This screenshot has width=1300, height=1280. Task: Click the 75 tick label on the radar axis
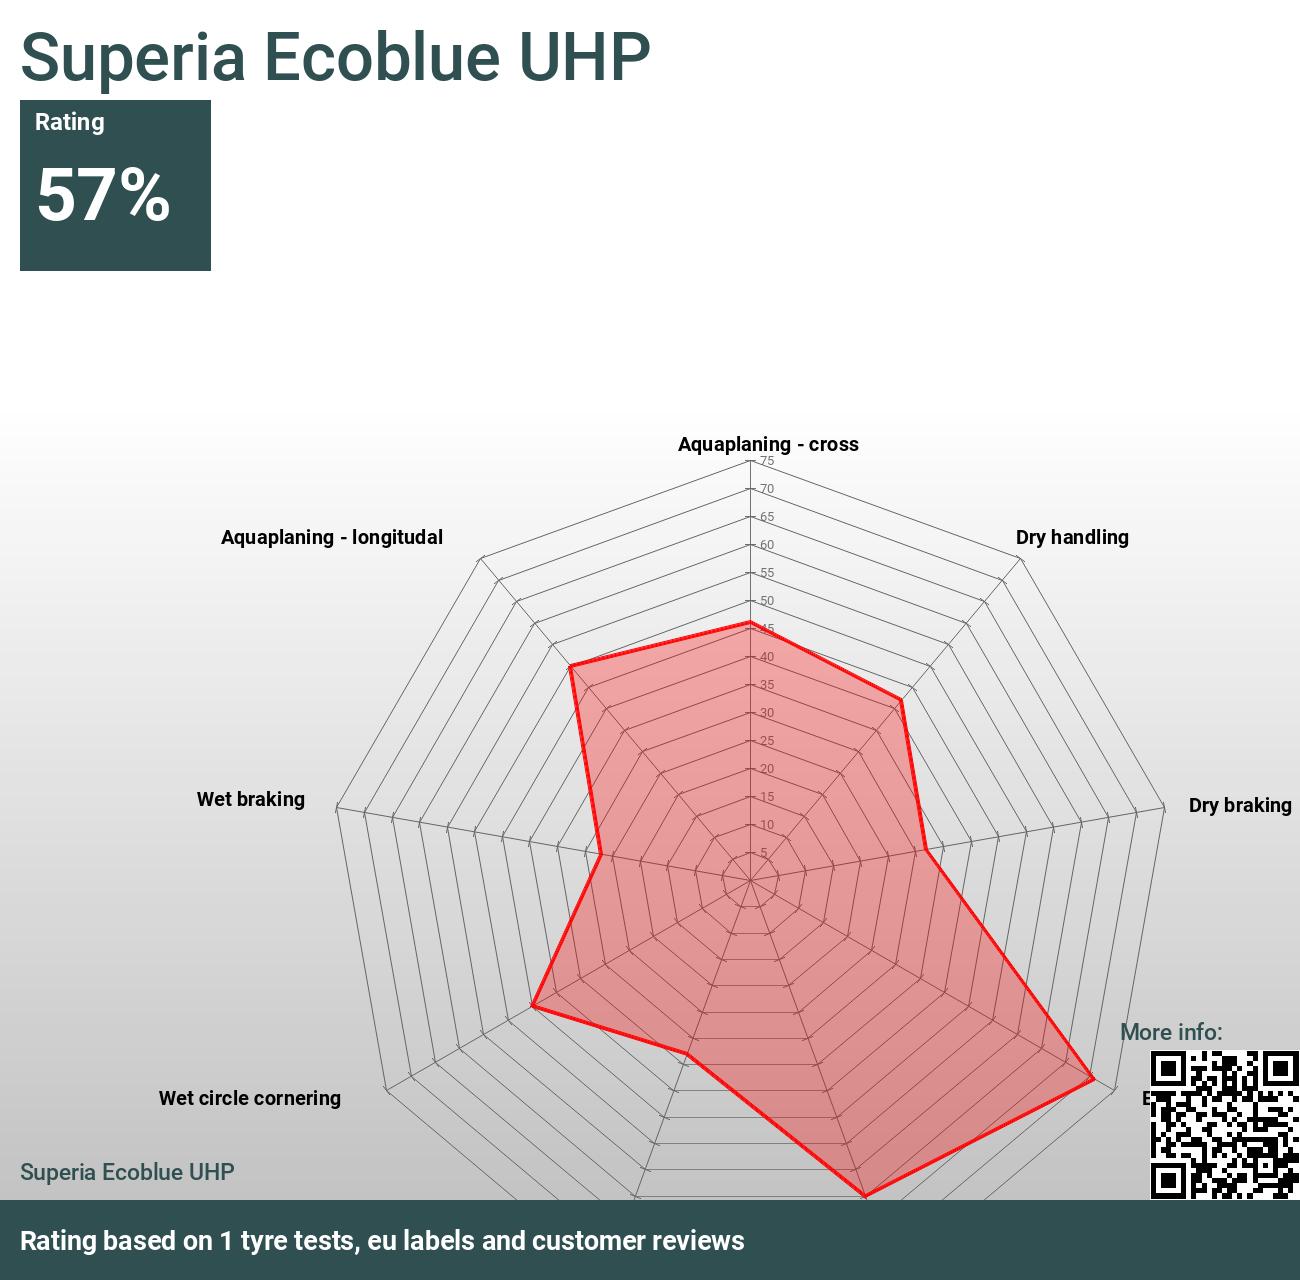click(767, 461)
